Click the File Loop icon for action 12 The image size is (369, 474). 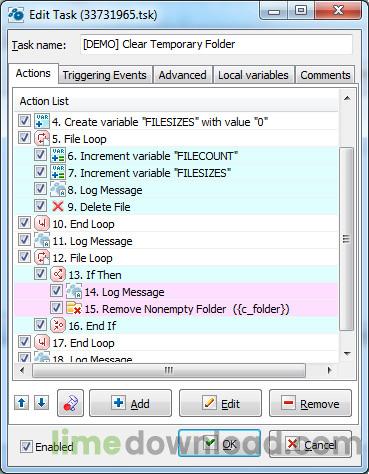pyautogui.click(x=42, y=258)
